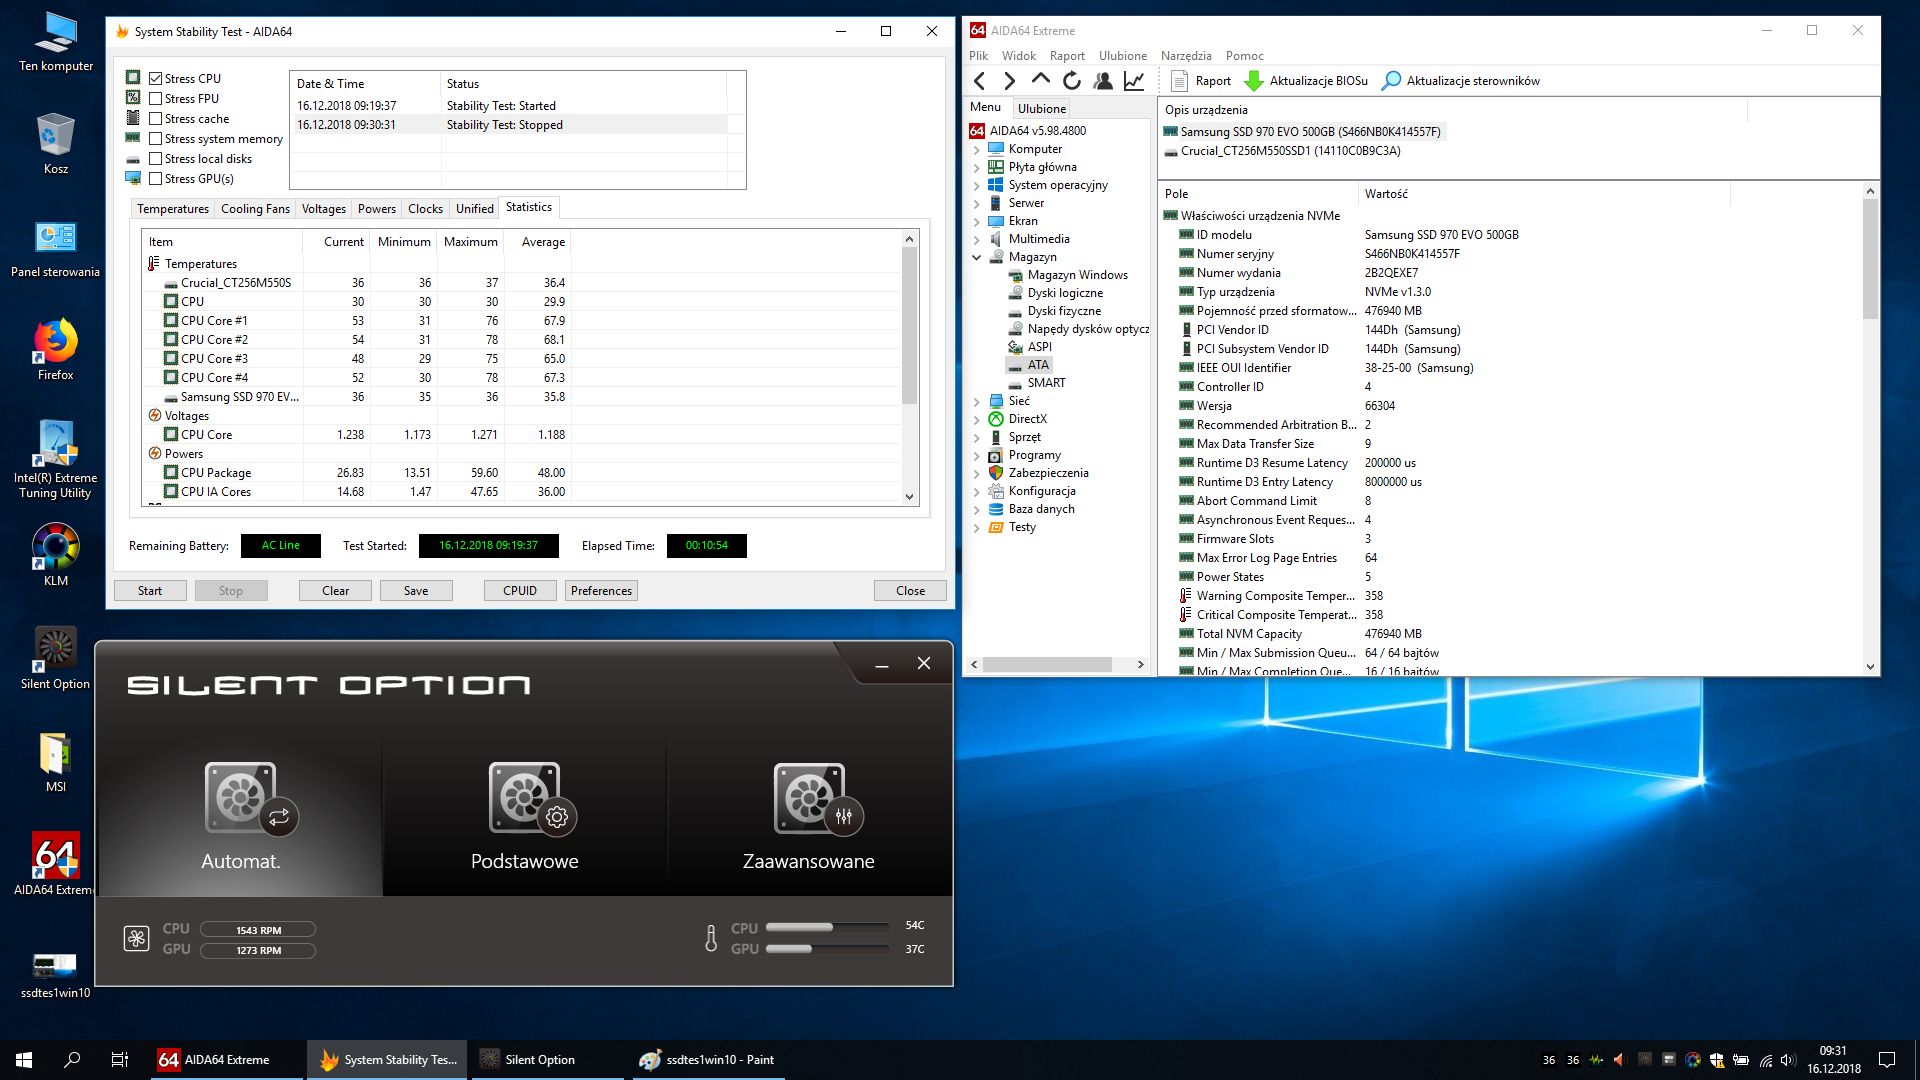Open notification center in system tray

click(1887, 1059)
